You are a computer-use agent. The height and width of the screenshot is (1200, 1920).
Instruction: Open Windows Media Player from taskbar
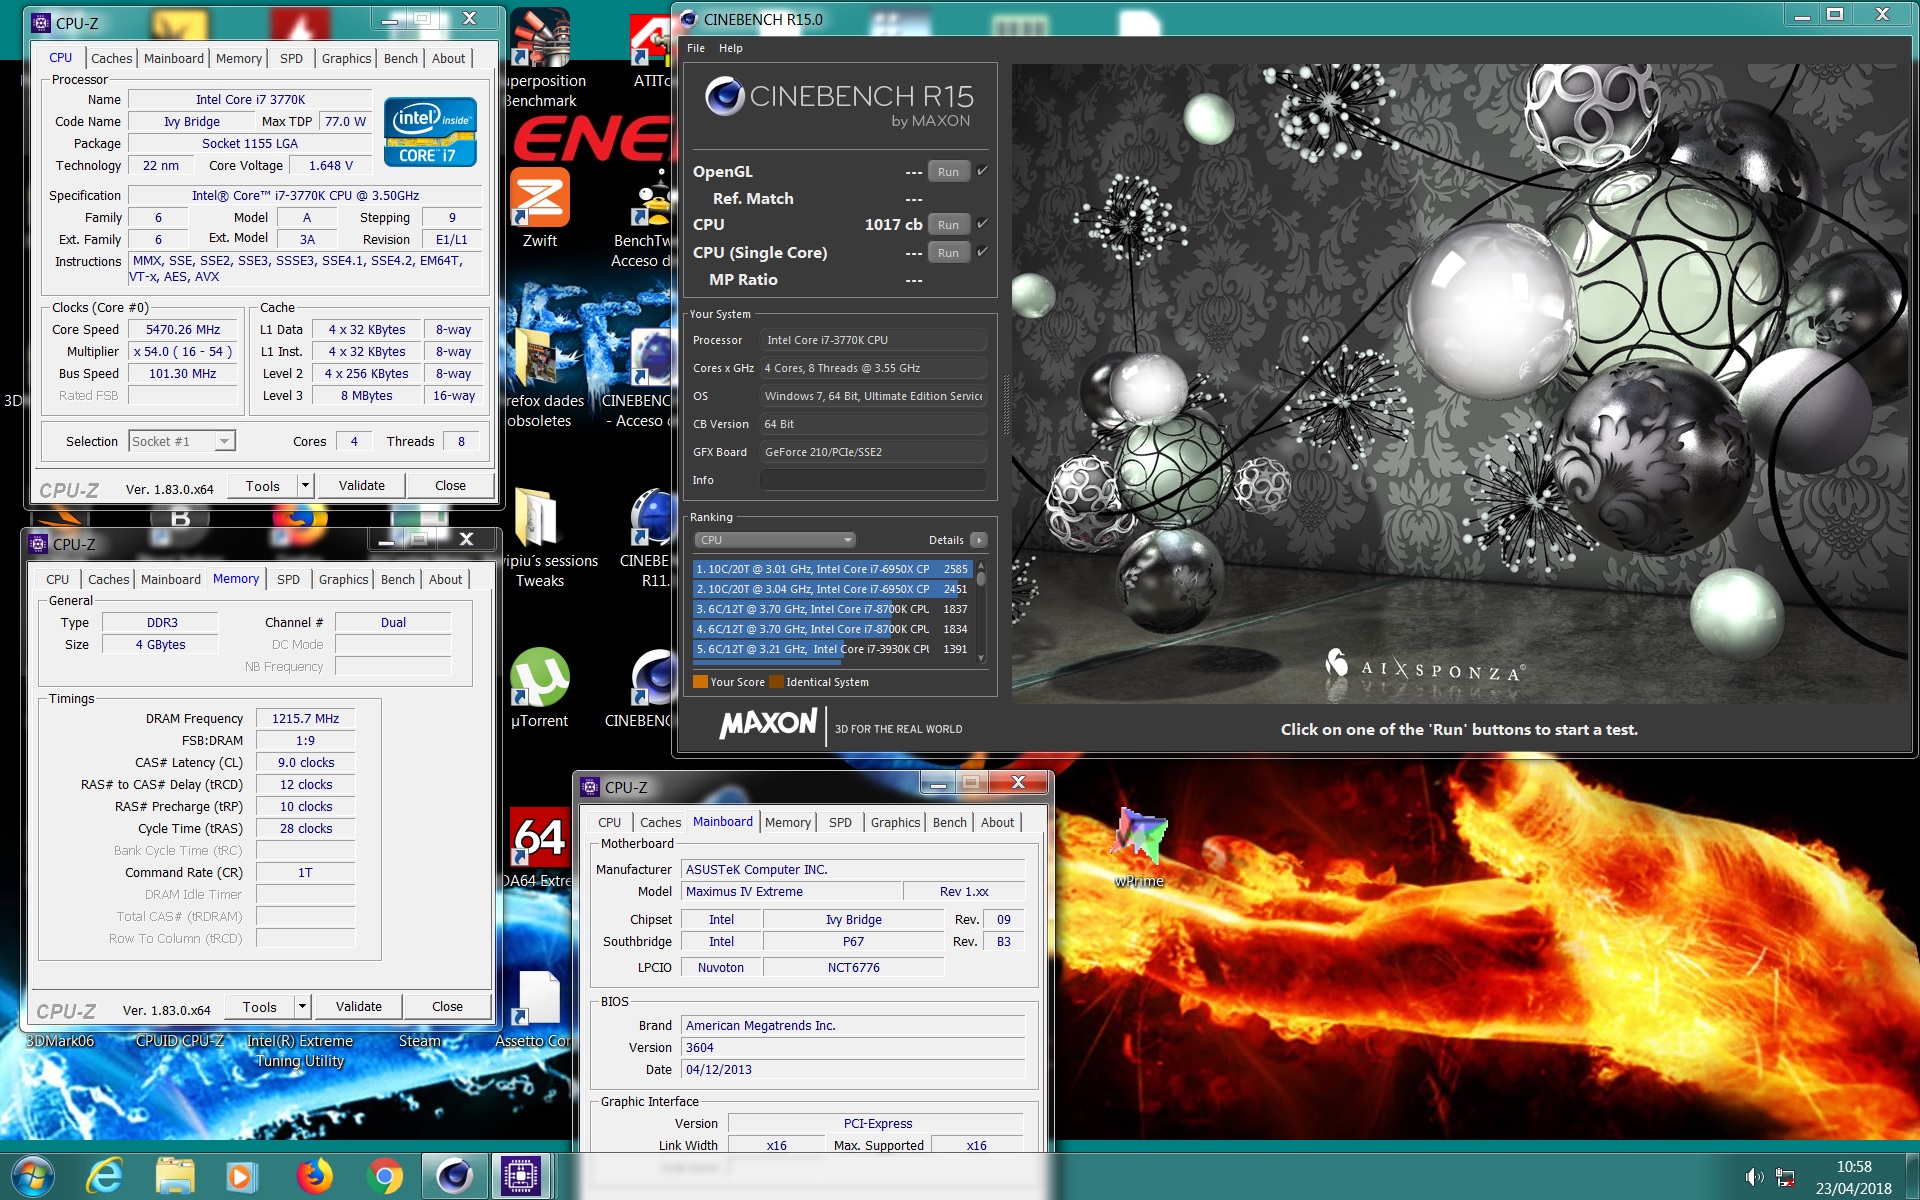point(240,1176)
